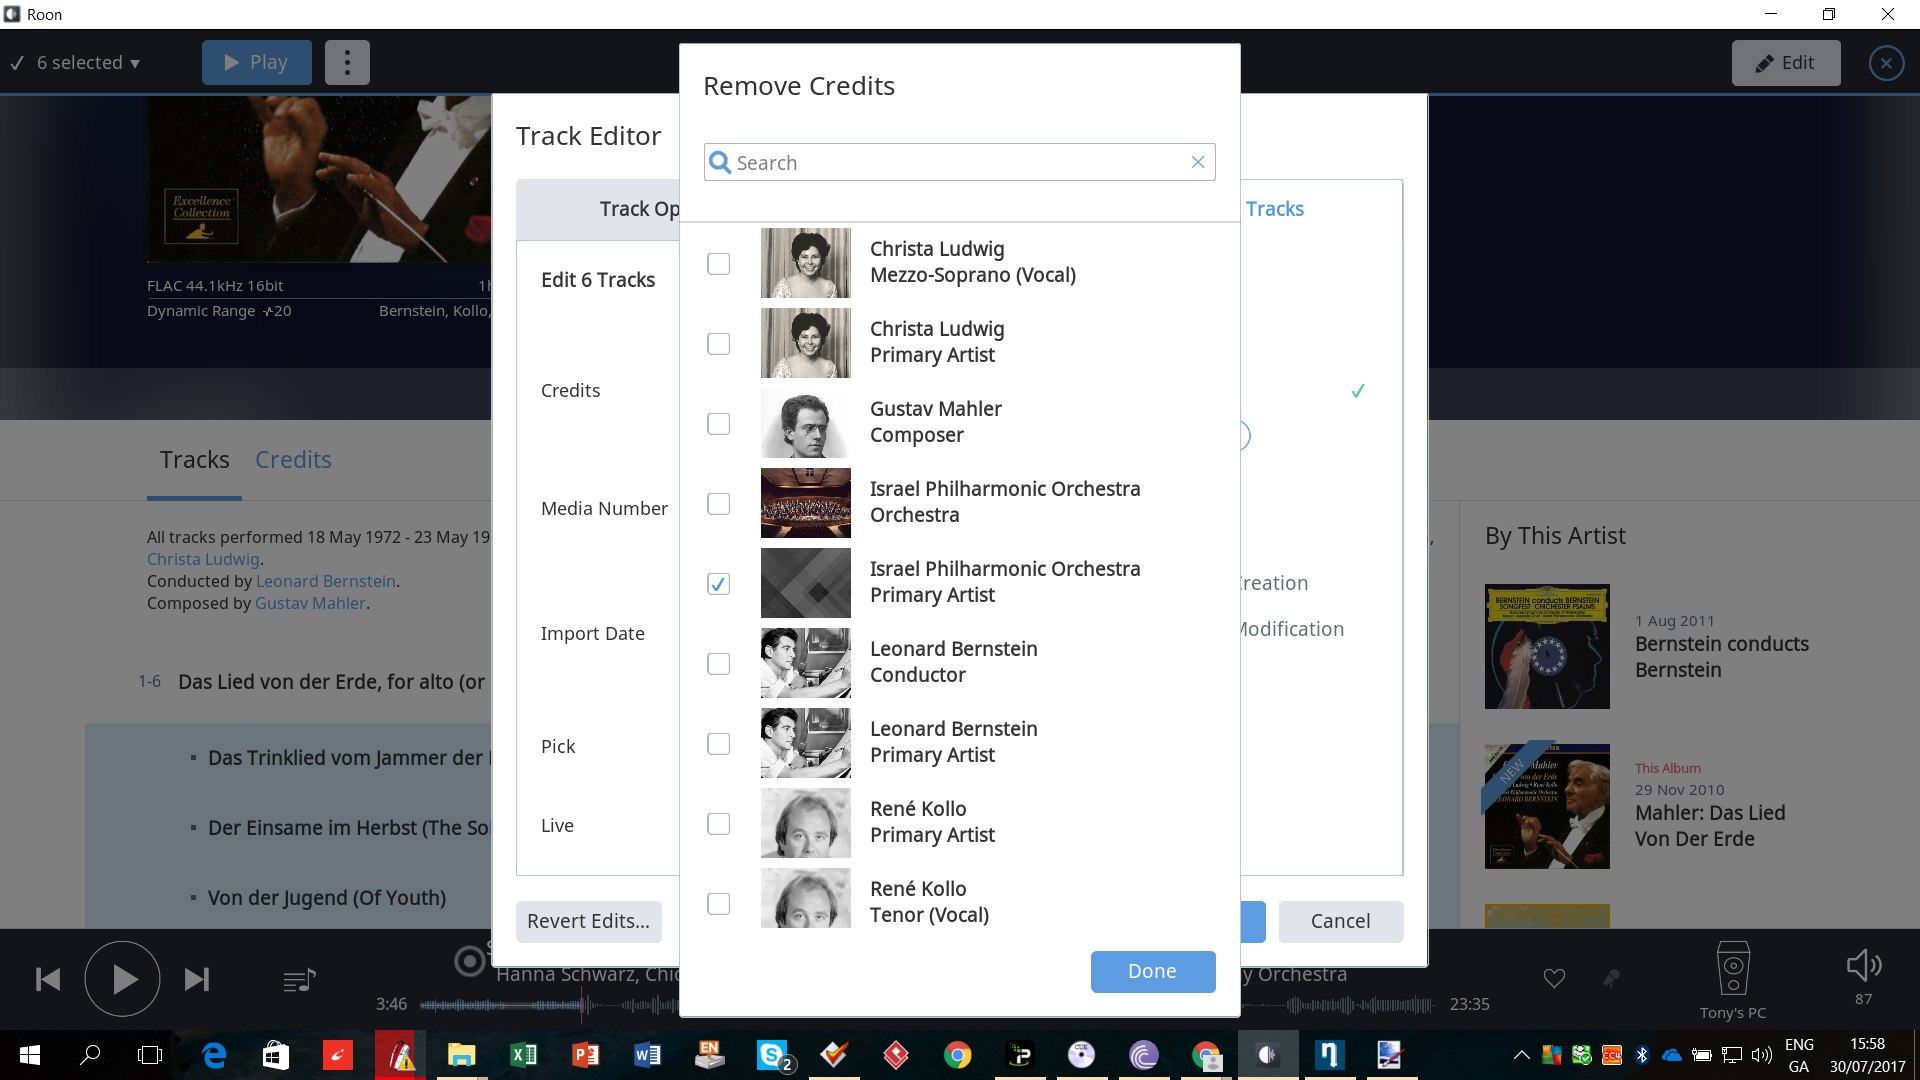Check René Kollo Primary Artist checkbox
1920x1080 pixels.
coord(718,824)
